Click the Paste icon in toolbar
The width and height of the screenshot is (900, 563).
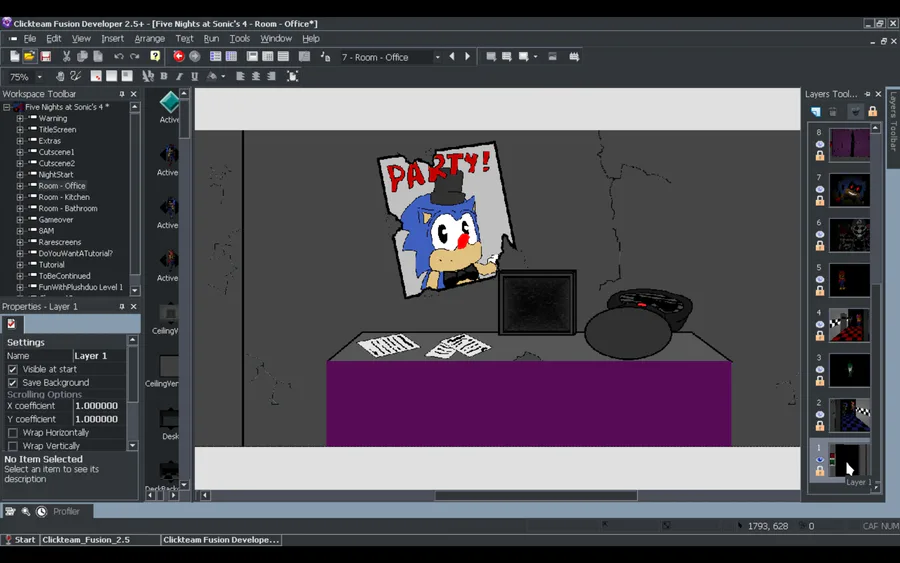pyautogui.click(x=98, y=56)
